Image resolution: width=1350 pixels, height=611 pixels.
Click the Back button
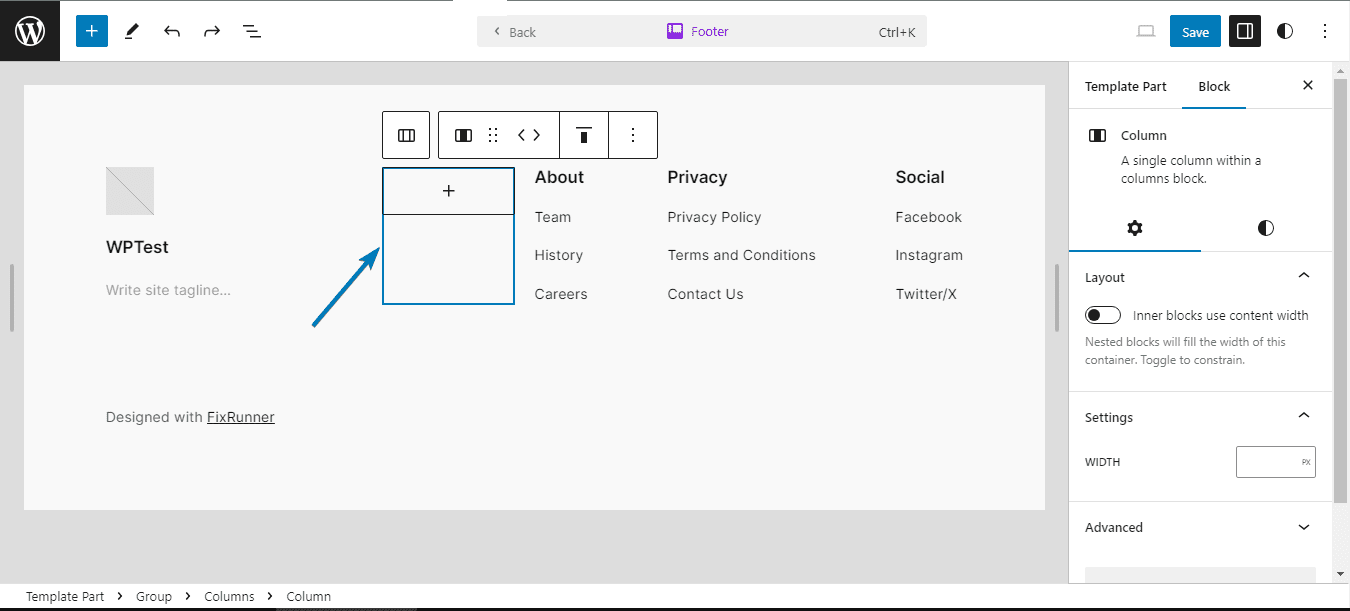pyautogui.click(x=515, y=32)
